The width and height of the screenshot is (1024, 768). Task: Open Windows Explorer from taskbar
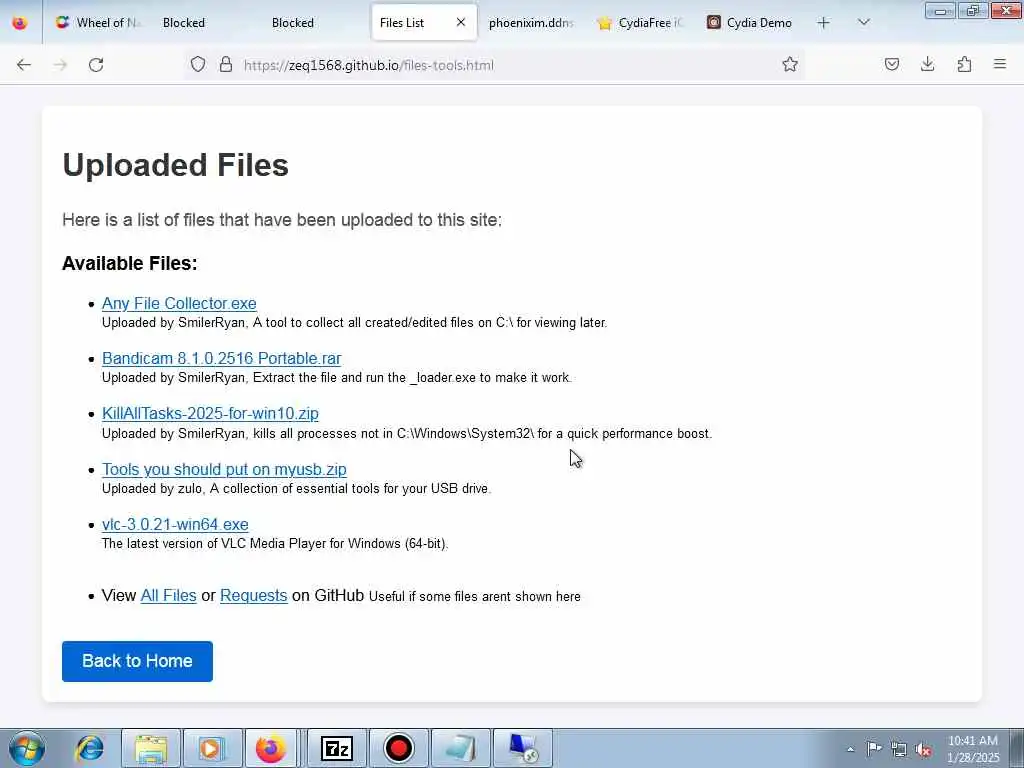point(151,748)
